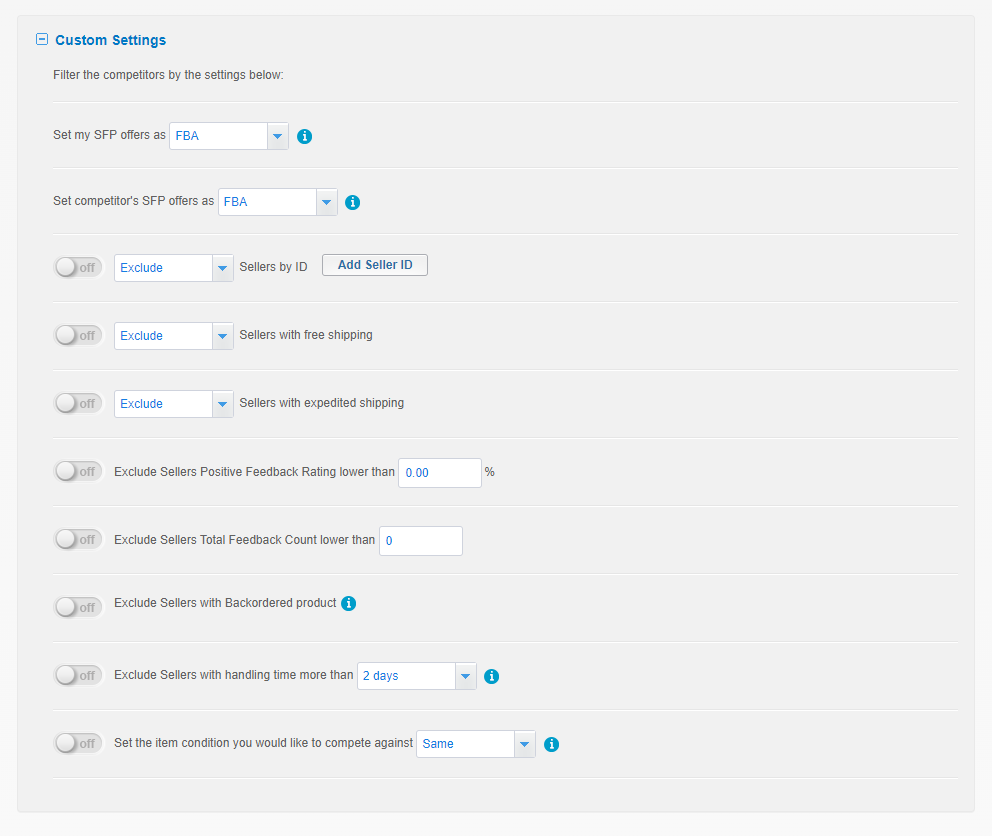Image resolution: width=992 pixels, height=836 pixels.
Task: Open the competitor's SFP offers dropdown
Action: 278,202
